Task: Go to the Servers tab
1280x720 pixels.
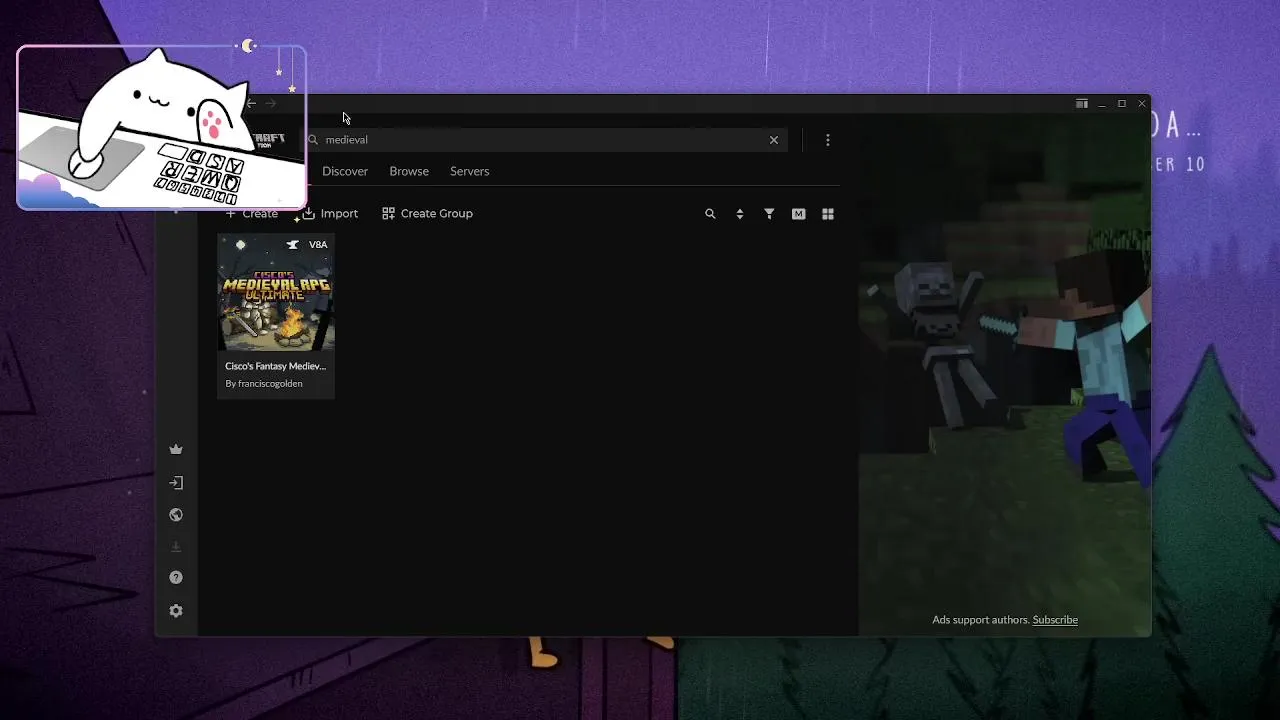Action: pos(469,171)
